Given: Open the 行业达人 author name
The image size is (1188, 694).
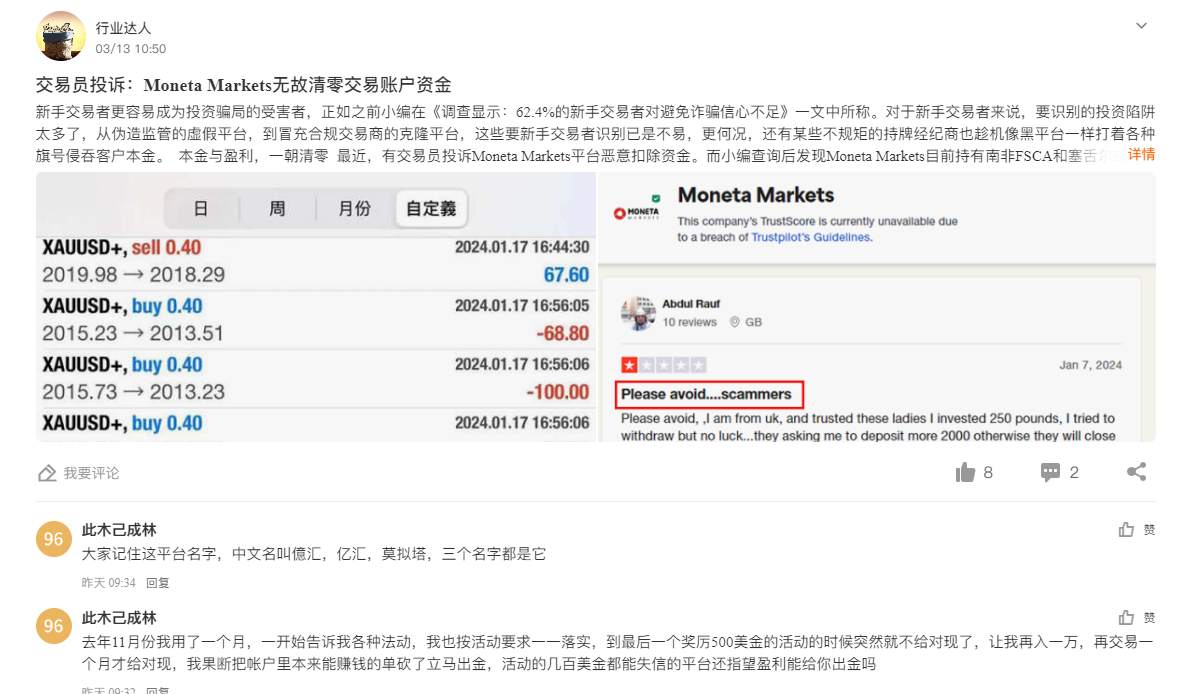Looking at the screenshot, I should [123, 27].
